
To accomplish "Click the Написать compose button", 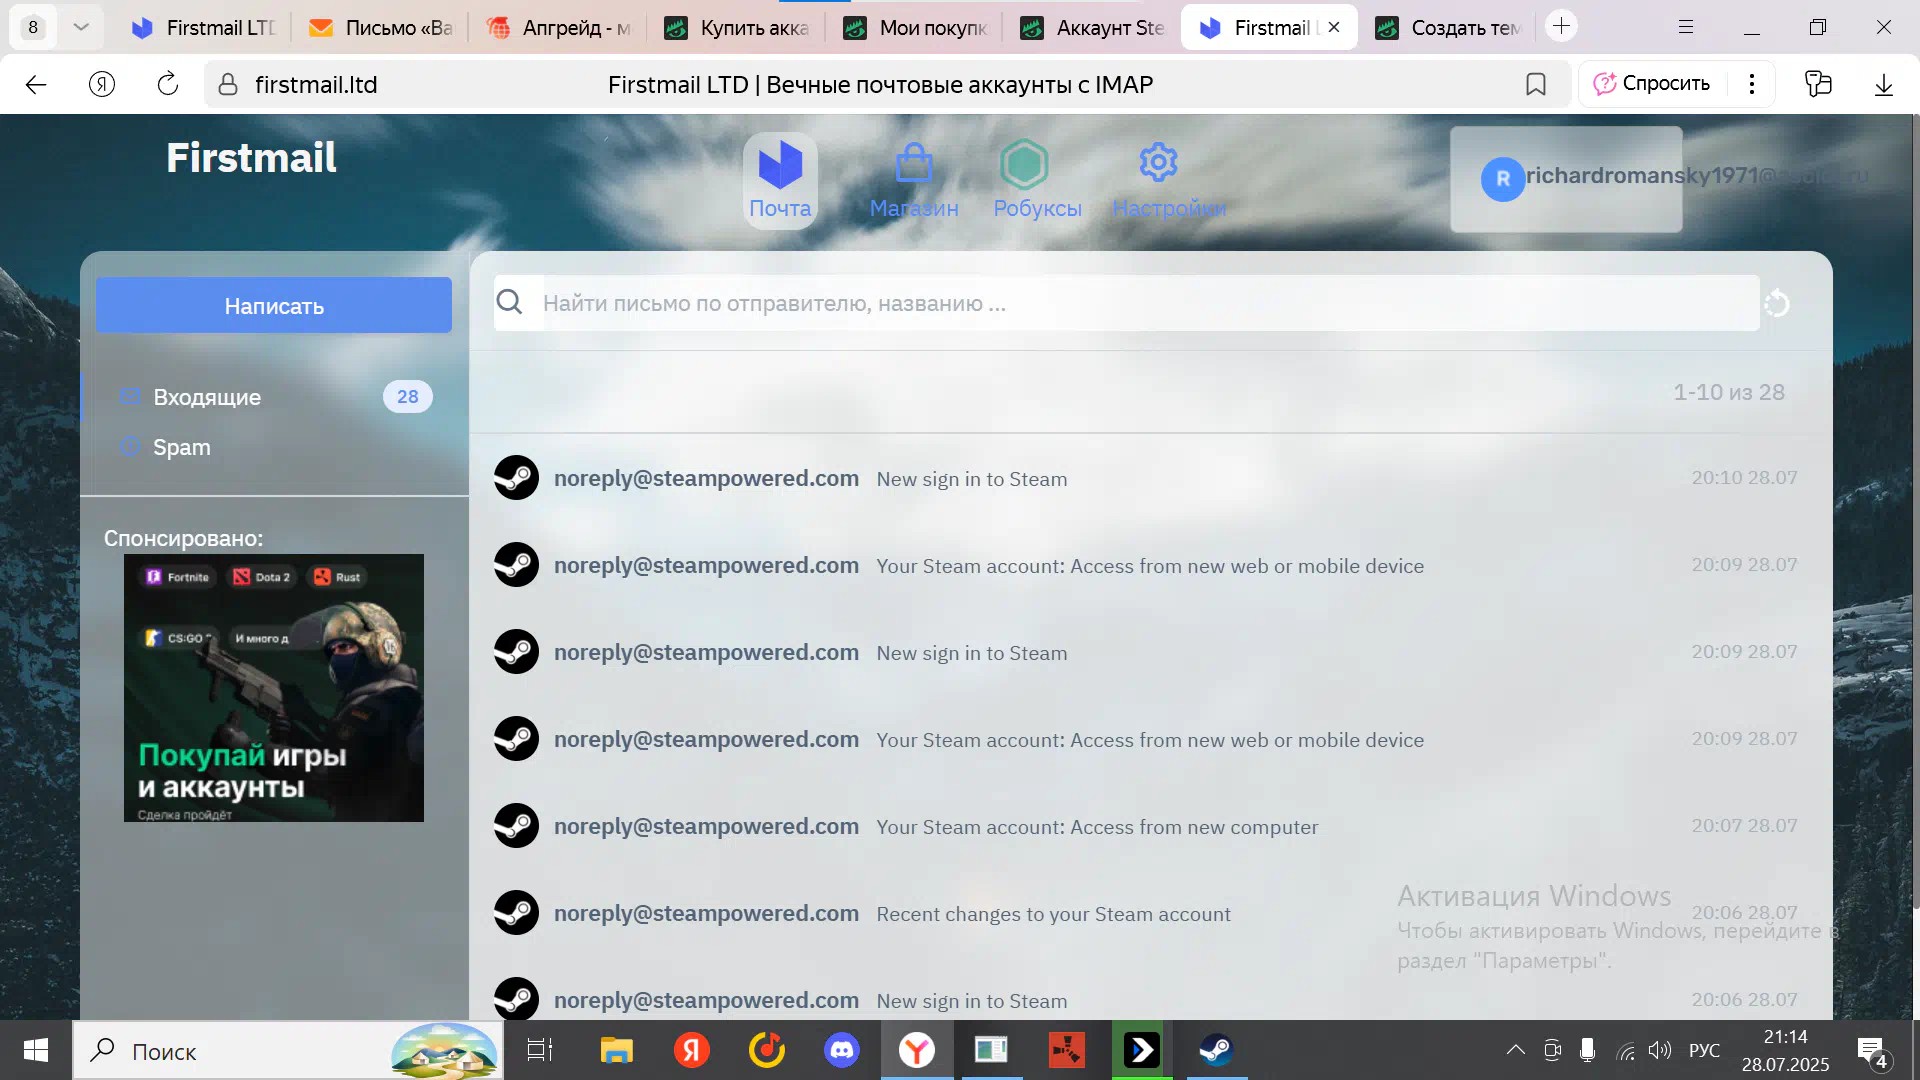I will [274, 305].
